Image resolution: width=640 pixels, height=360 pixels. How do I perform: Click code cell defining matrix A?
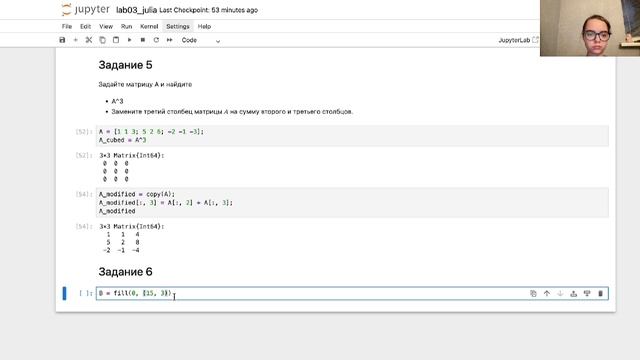pos(352,136)
